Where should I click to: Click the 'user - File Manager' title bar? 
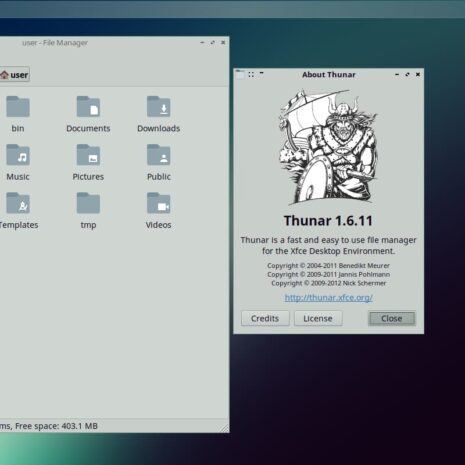55,43
